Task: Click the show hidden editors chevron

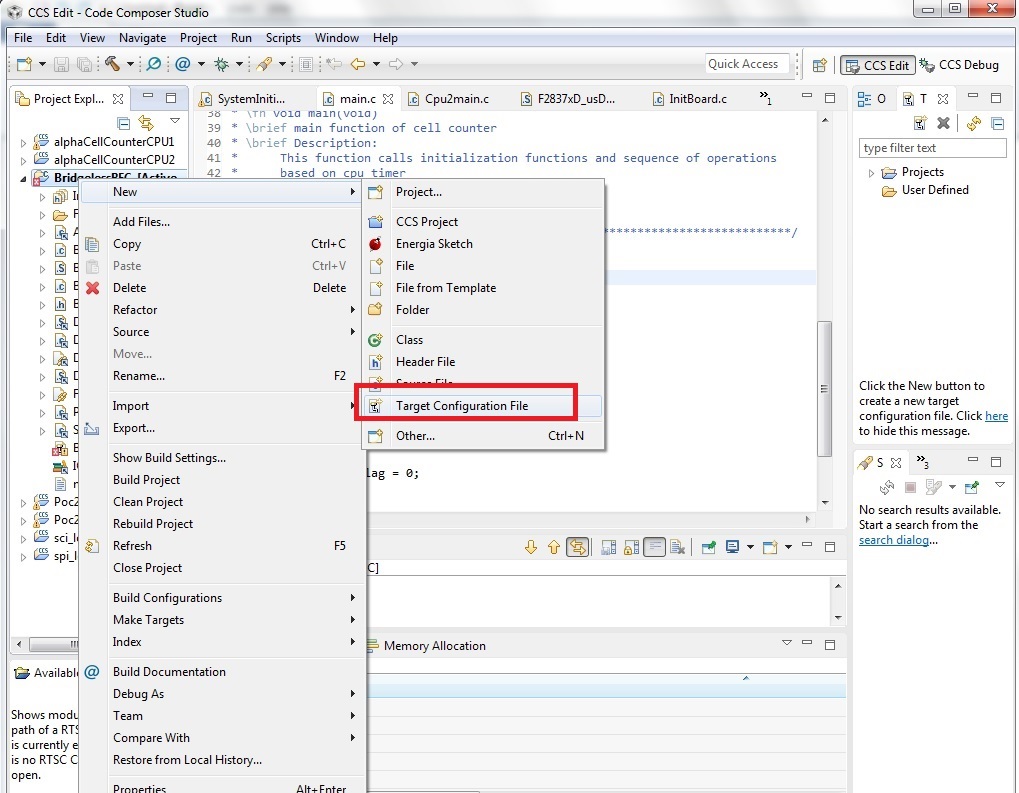Action: (766, 98)
